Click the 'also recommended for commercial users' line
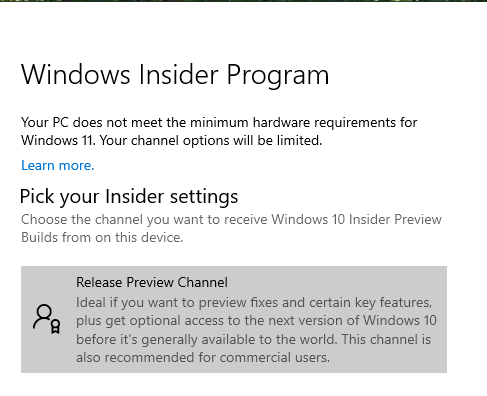Screen dimensions: 487x396 203,357
